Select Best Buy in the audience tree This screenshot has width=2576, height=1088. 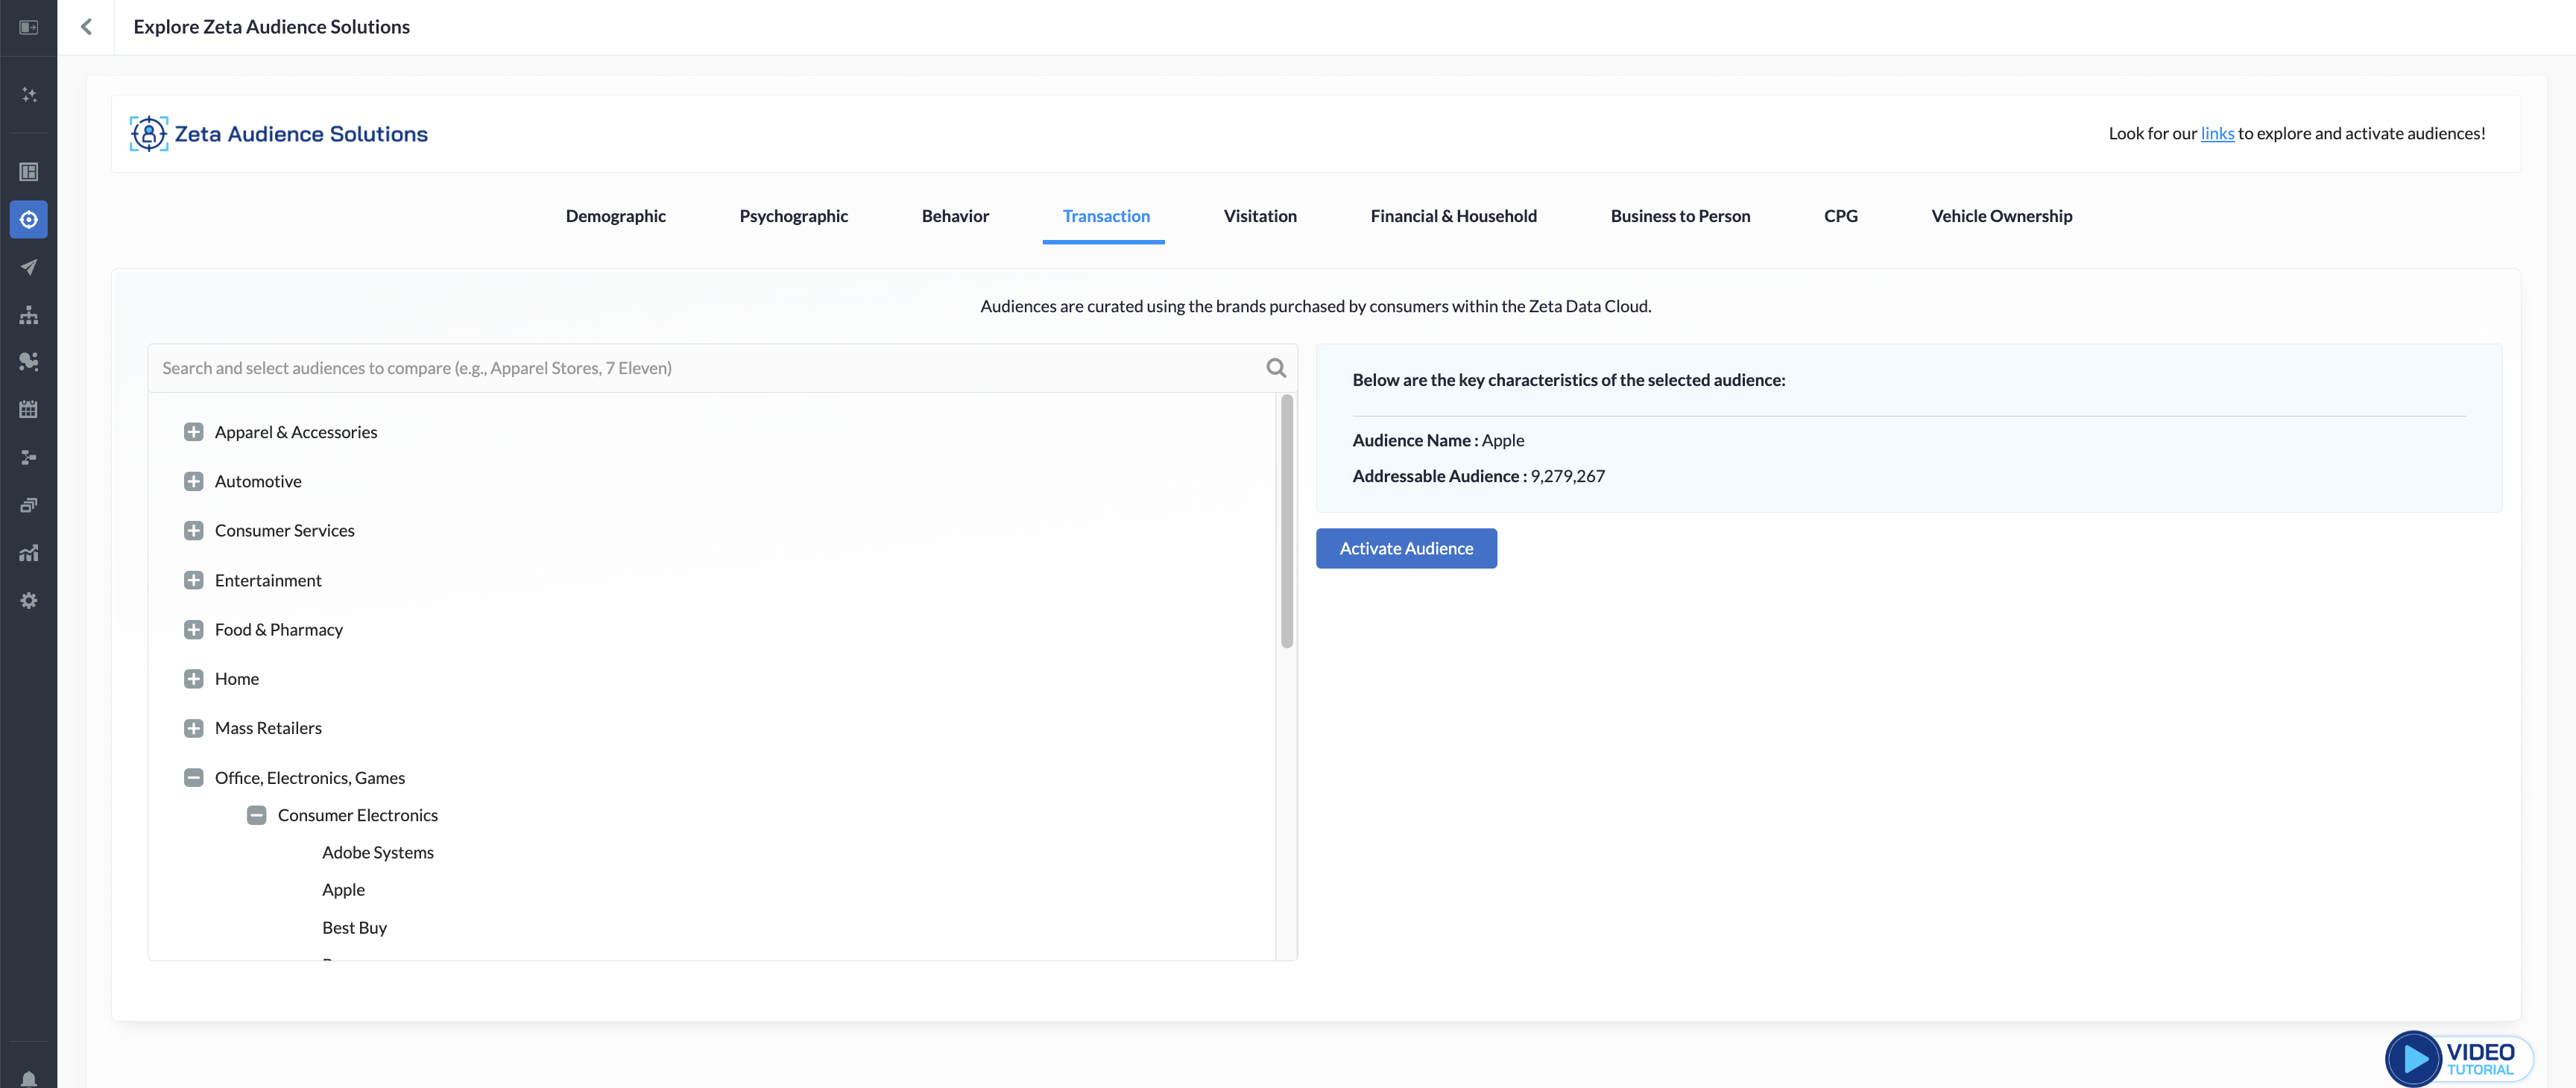(354, 927)
